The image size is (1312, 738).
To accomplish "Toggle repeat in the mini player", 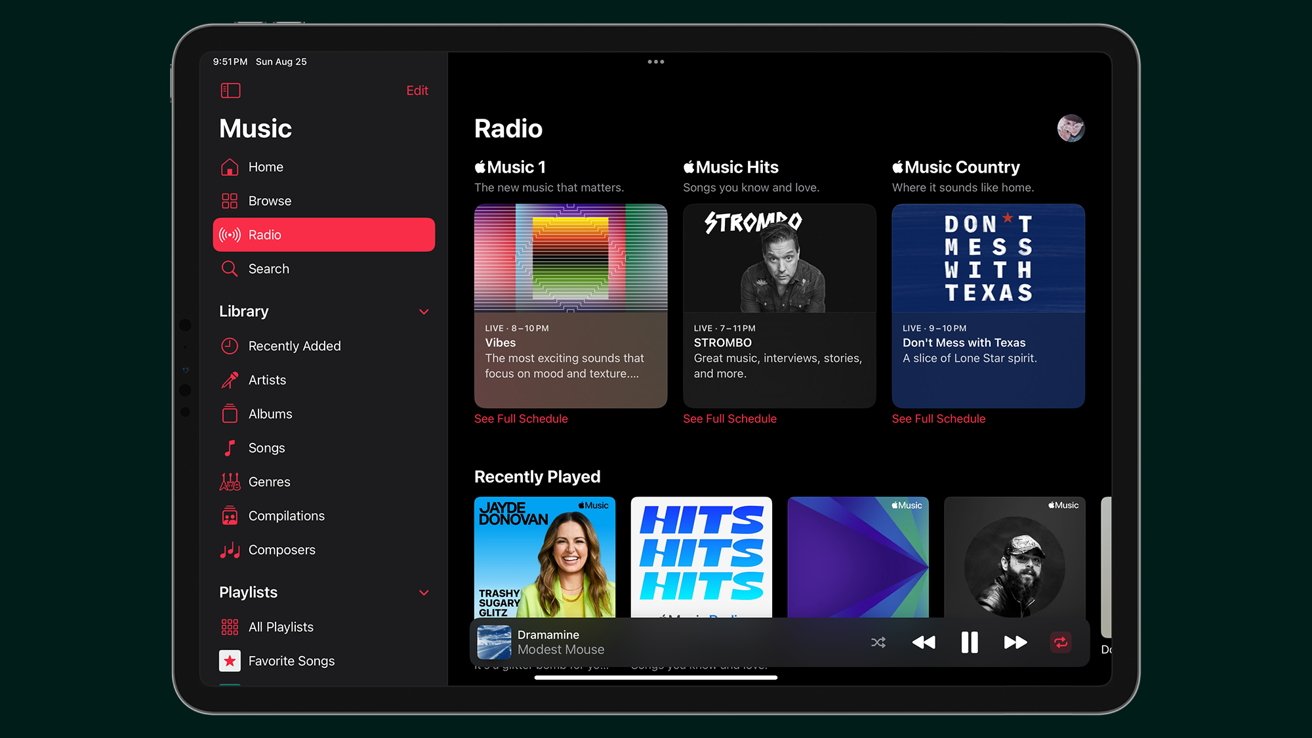I will tap(1061, 643).
